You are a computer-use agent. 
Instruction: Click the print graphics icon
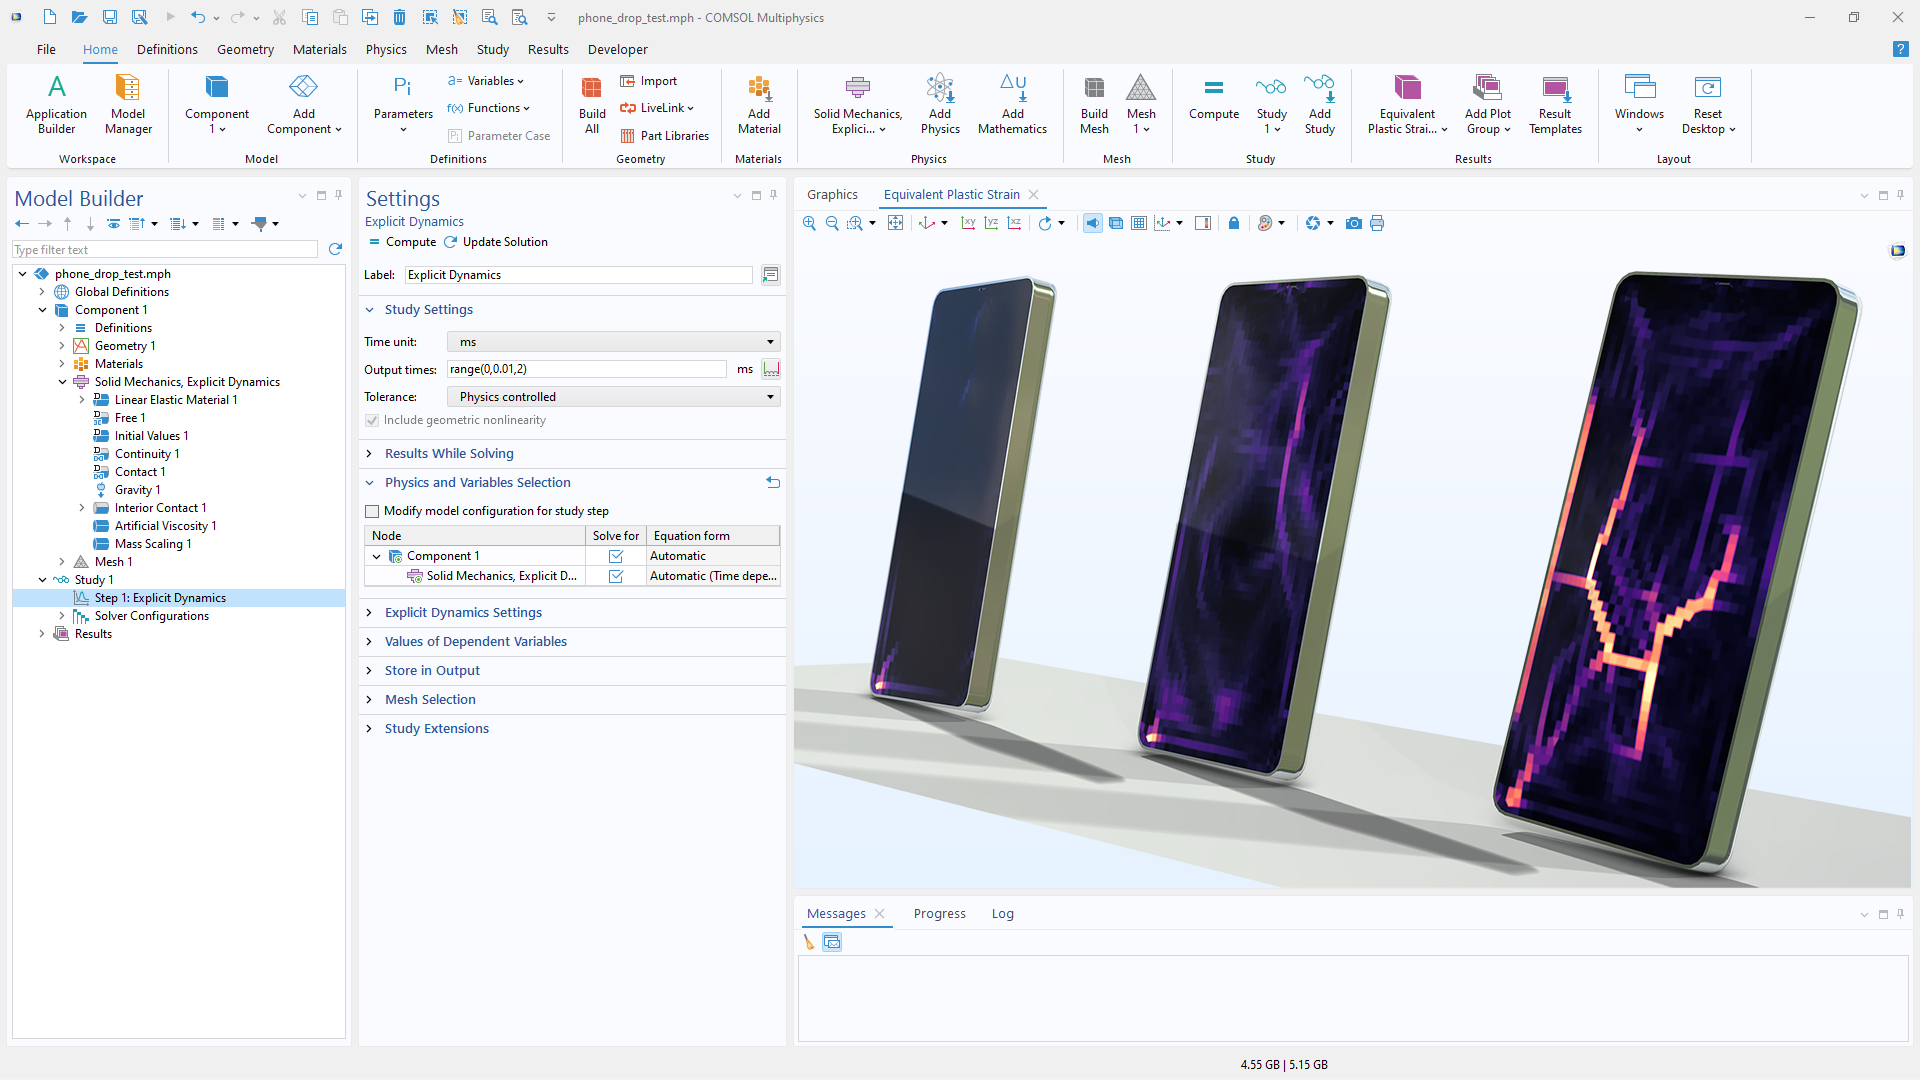tap(1377, 223)
